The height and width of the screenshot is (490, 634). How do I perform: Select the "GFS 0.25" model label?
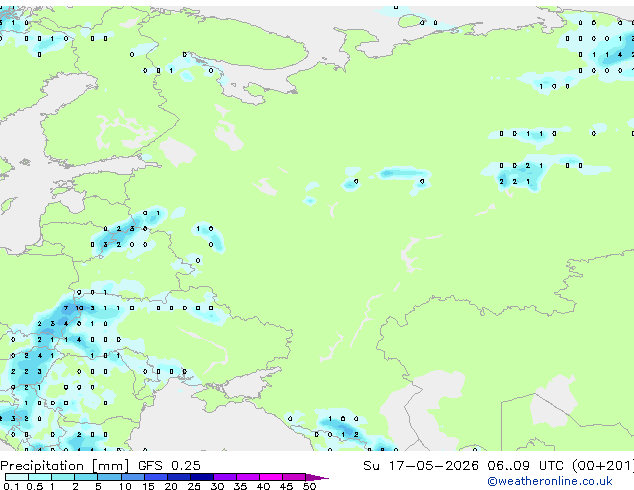(169, 466)
